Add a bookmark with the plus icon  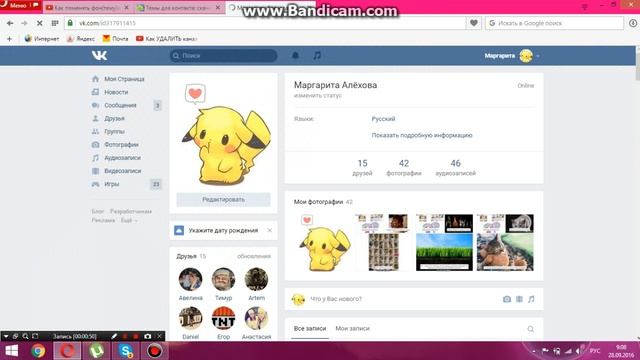tap(9, 39)
